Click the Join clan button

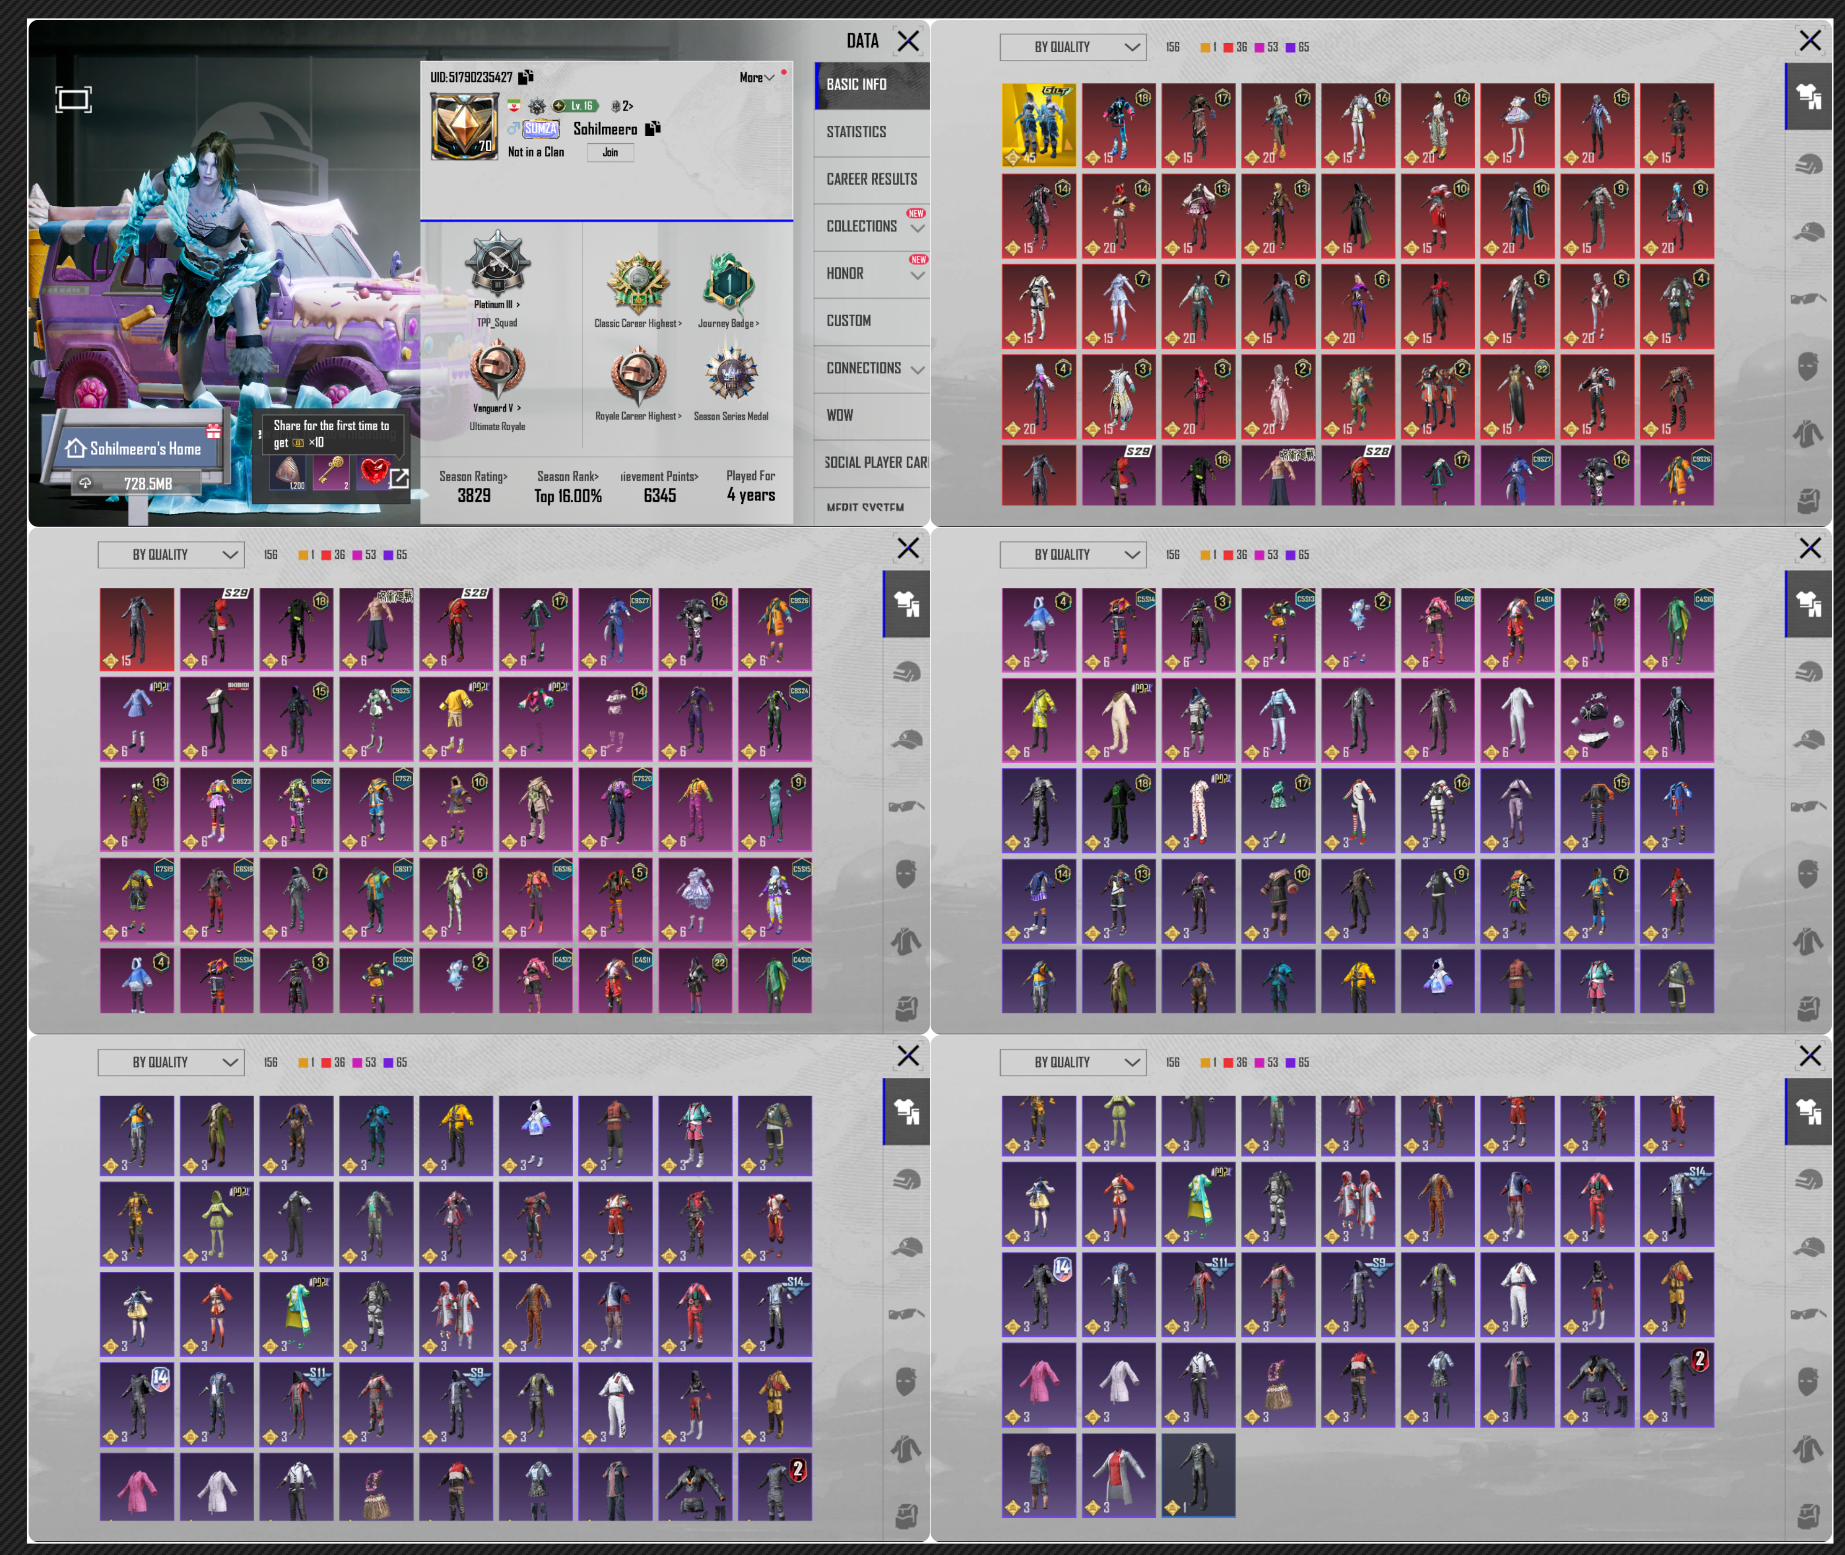click(x=610, y=153)
